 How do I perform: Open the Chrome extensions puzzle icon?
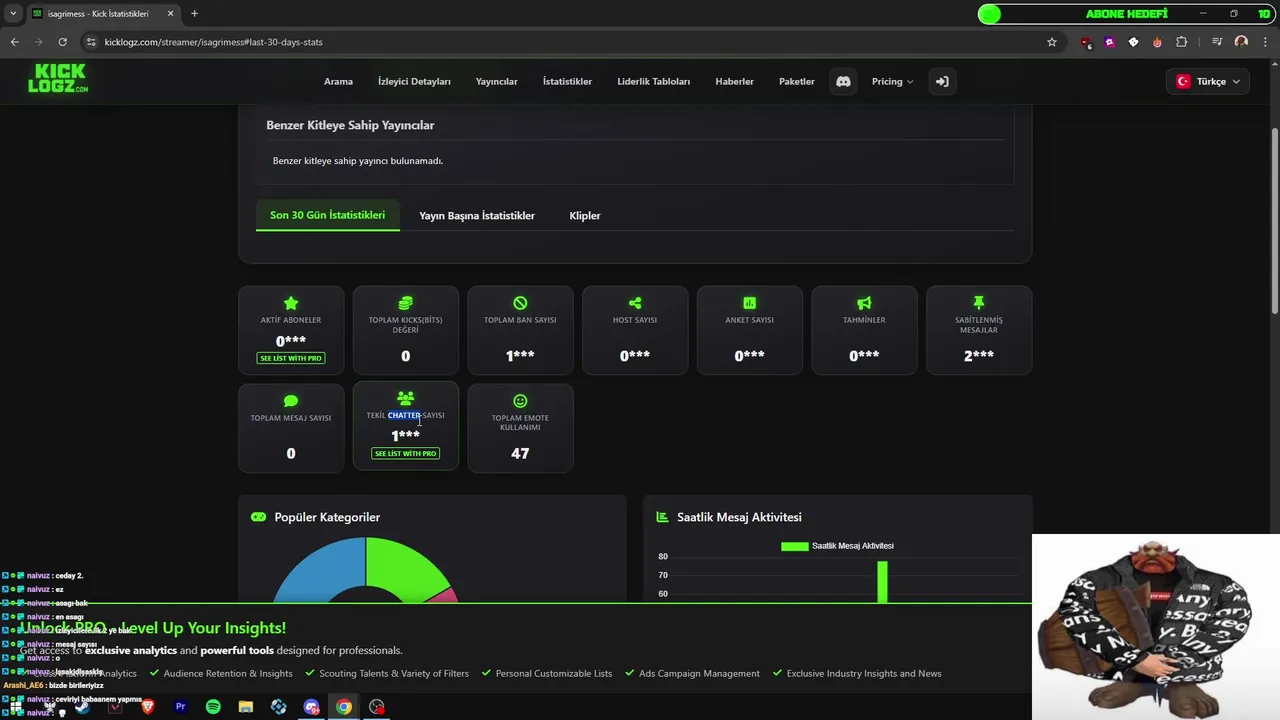click(1181, 42)
